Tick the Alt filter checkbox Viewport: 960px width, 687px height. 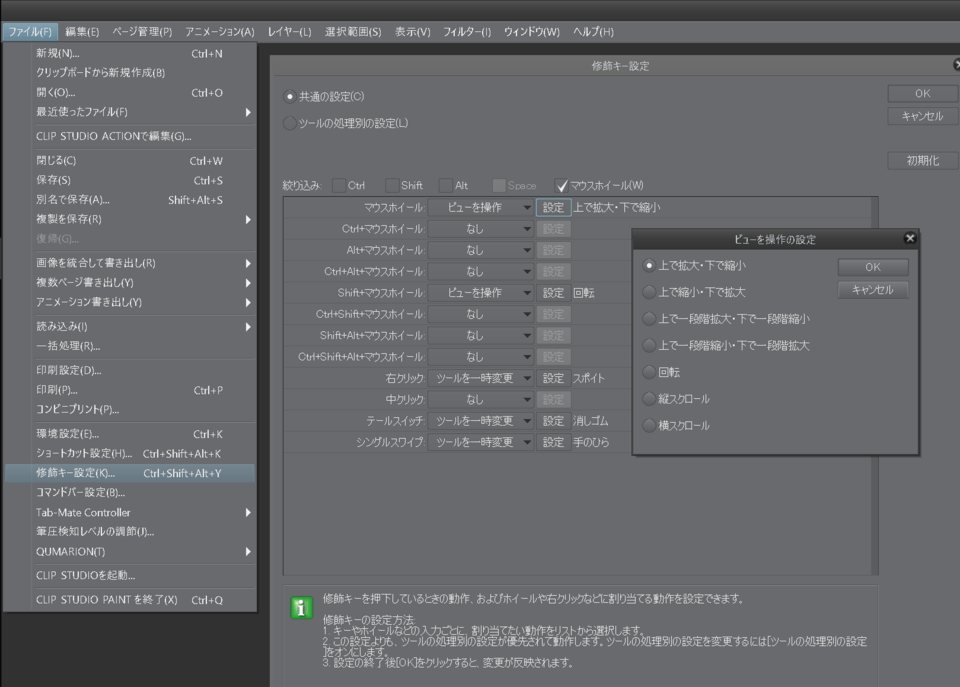[446, 186]
